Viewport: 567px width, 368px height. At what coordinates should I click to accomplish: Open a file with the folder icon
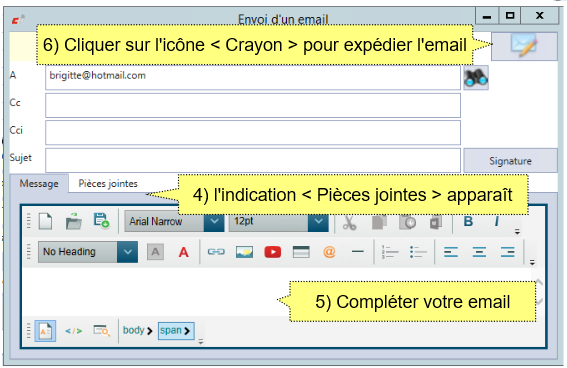point(74,221)
